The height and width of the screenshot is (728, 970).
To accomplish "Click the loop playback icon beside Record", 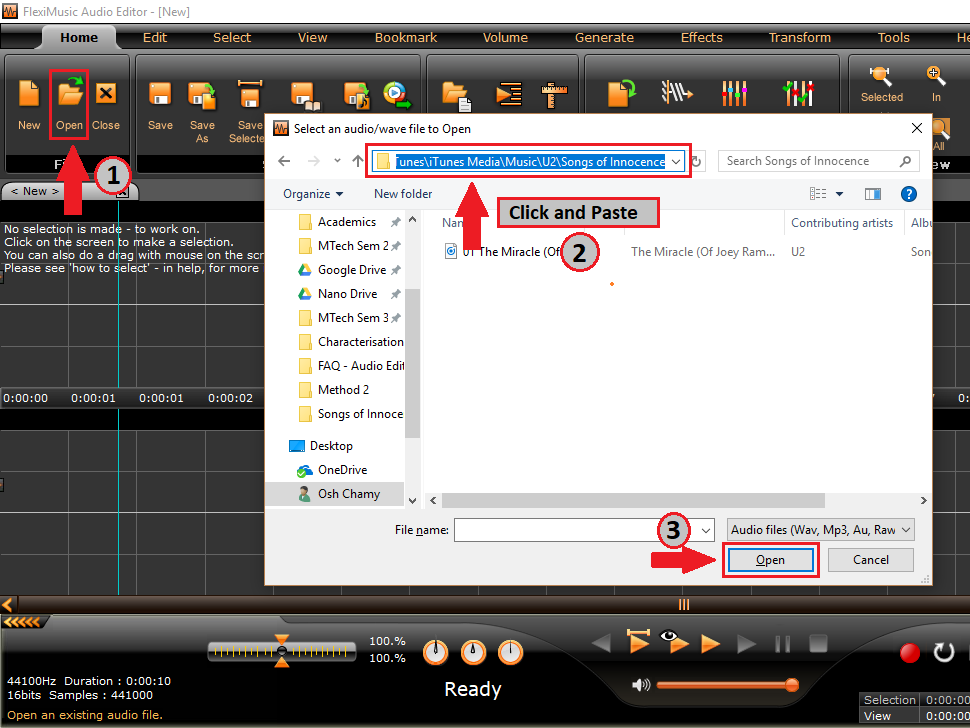I will [944, 653].
